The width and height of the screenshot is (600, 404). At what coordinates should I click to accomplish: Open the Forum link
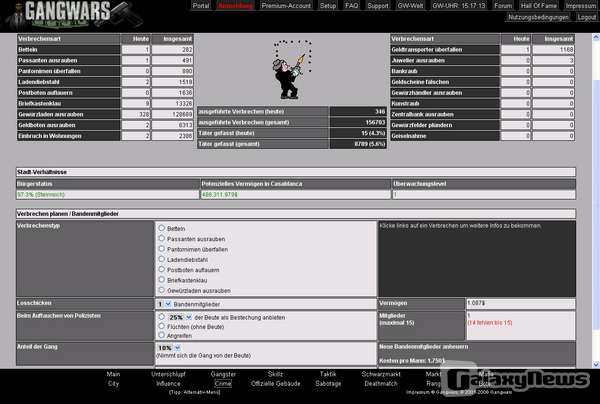(503, 6)
